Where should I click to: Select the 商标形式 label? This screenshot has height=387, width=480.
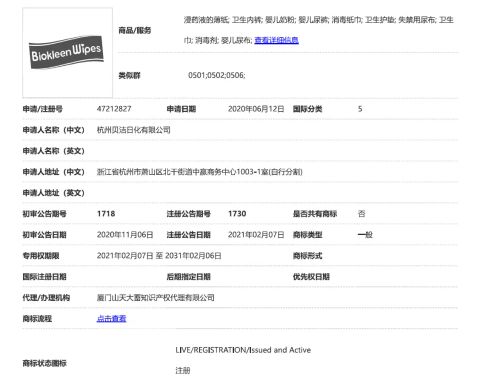[307, 256]
